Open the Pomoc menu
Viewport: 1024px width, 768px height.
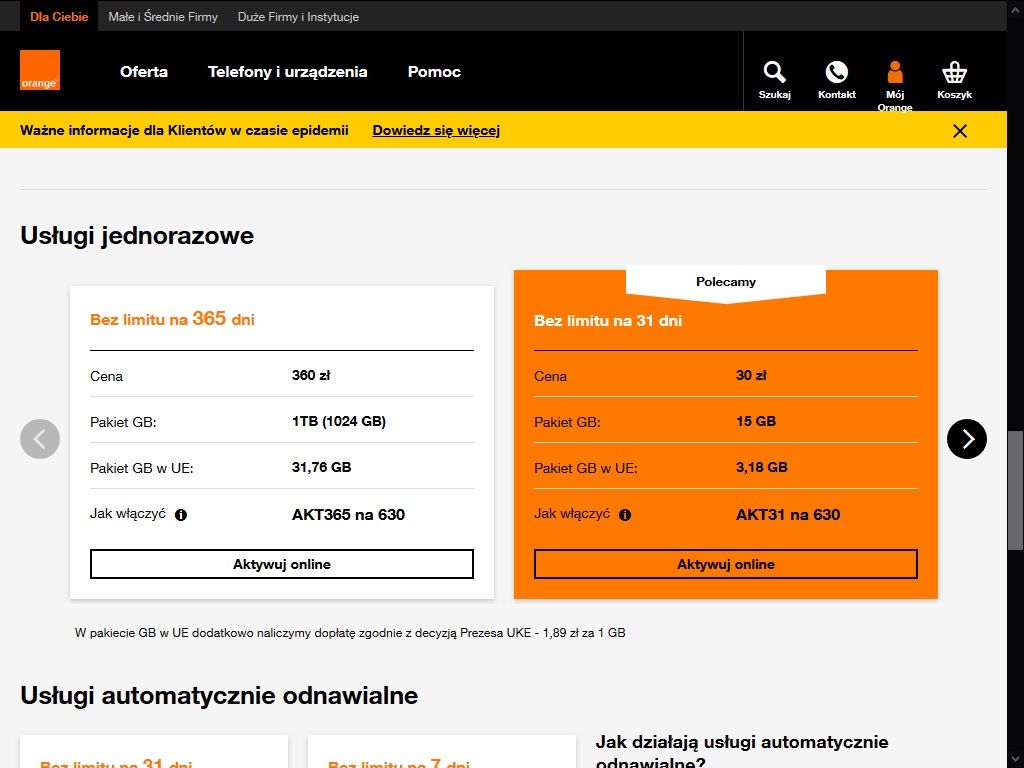coord(433,72)
